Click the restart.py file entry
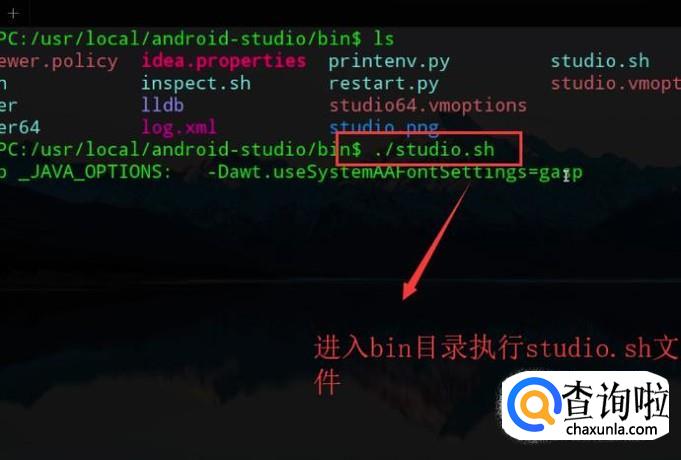Image resolution: width=681 pixels, height=460 pixels. (x=383, y=84)
